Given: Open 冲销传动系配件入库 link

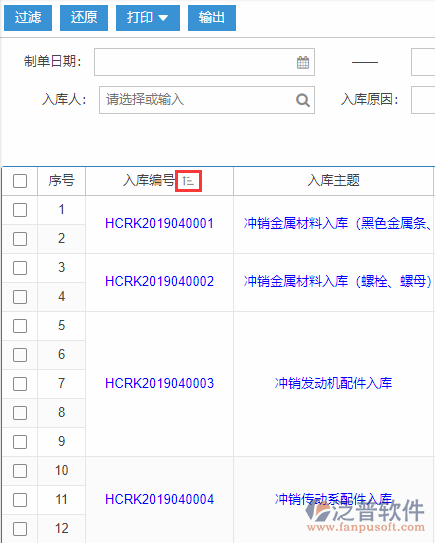Looking at the screenshot, I should (x=333, y=499).
